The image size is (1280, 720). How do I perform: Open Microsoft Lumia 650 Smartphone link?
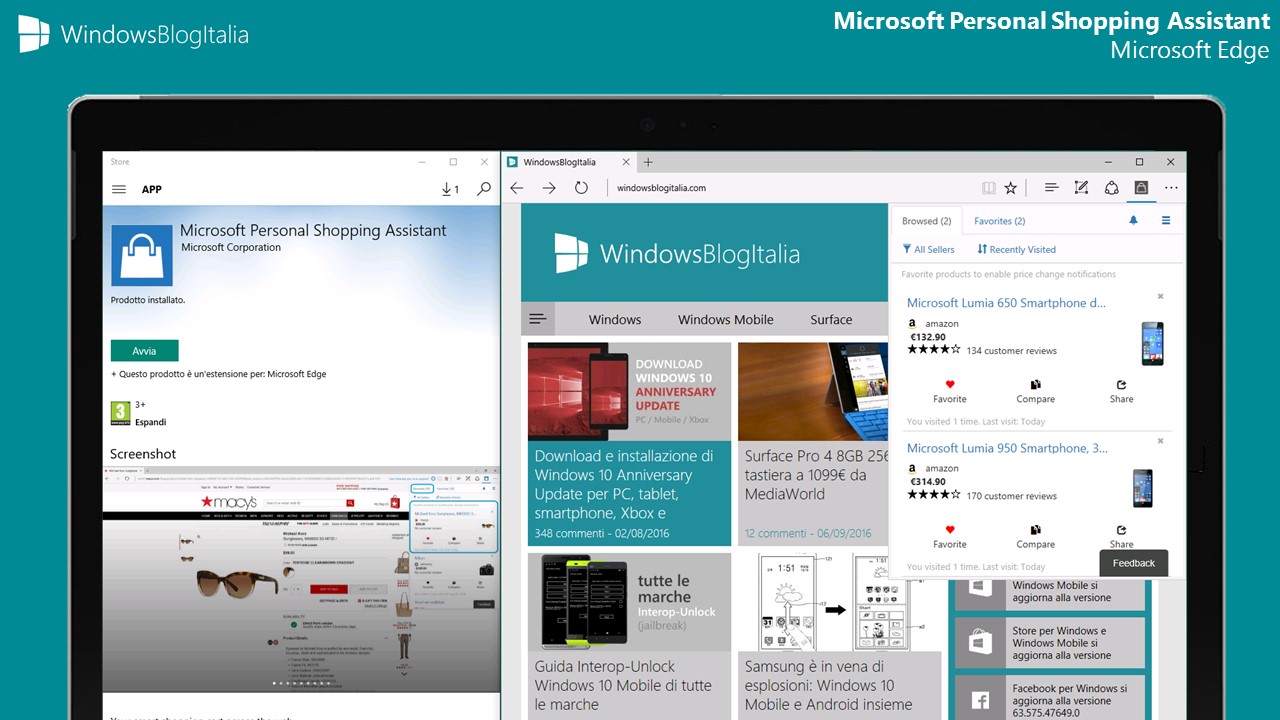(x=1006, y=303)
